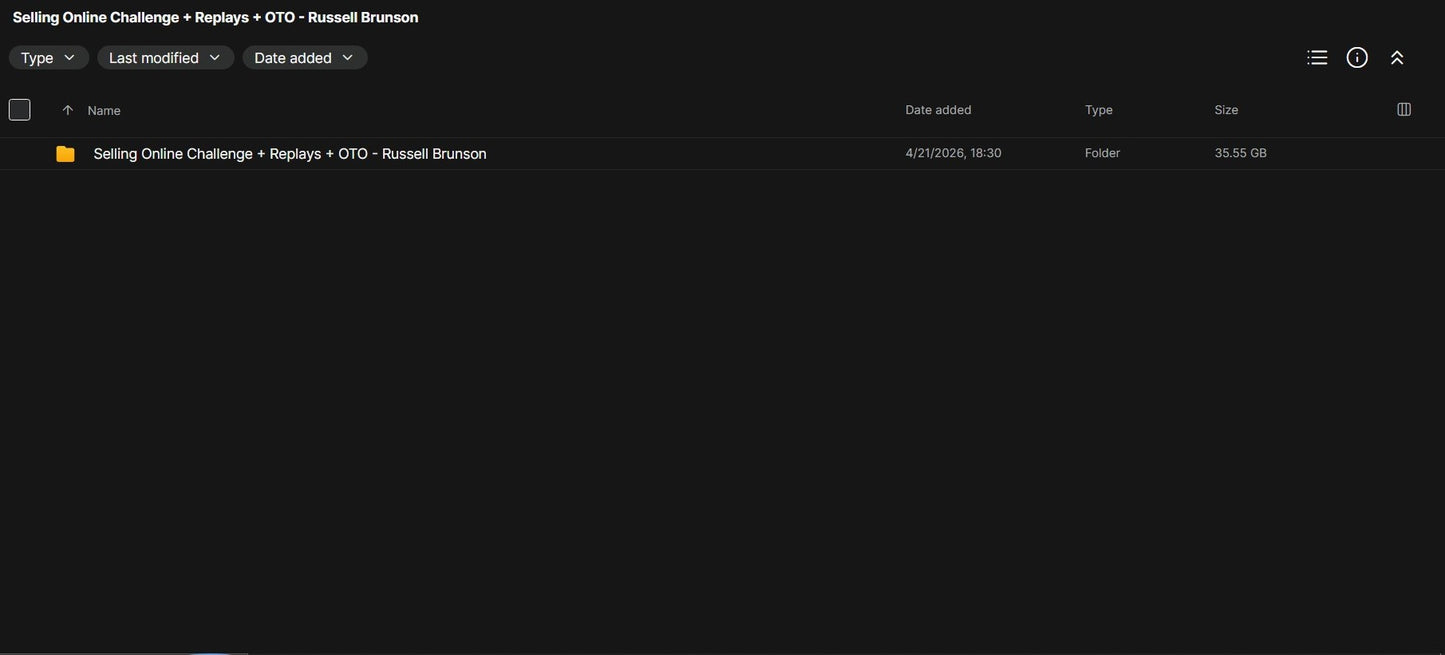Toggle ascending sort arrow next to Name
1445x655 pixels.
(68, 110)
